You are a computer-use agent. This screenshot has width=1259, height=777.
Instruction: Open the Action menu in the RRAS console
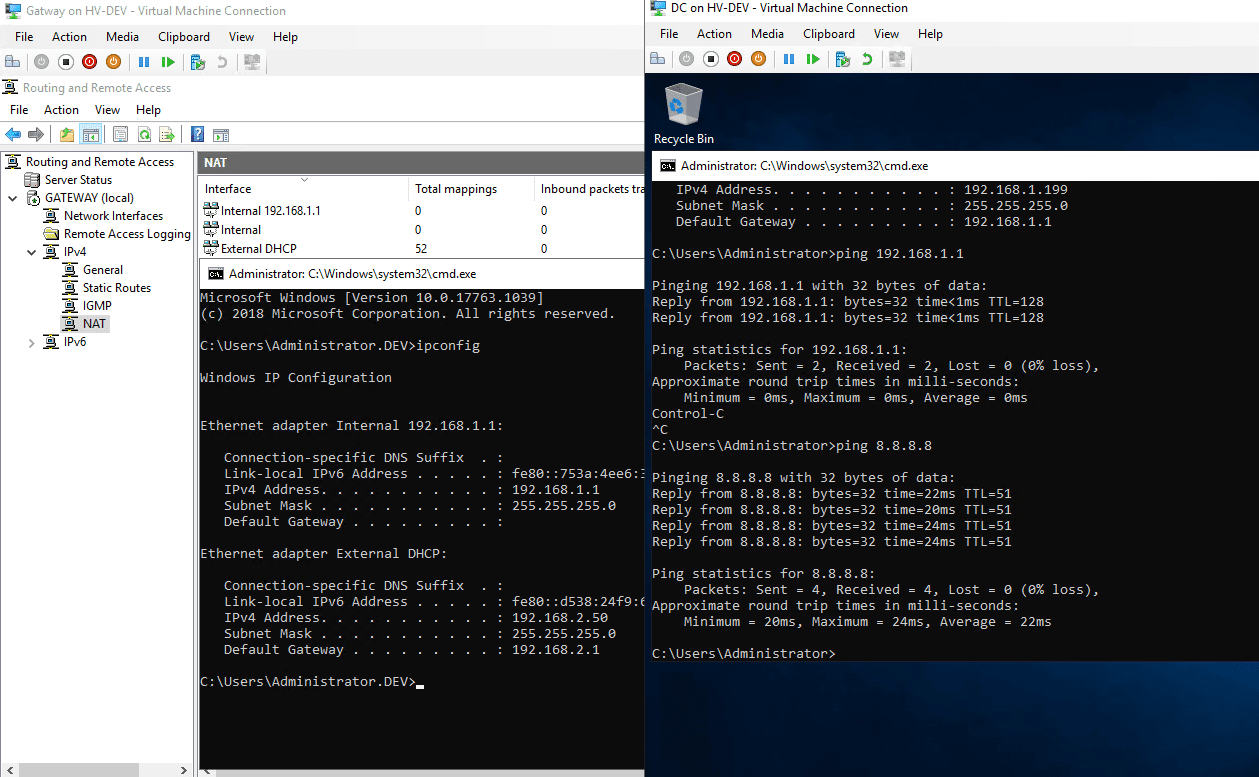(x=61, y=109)
